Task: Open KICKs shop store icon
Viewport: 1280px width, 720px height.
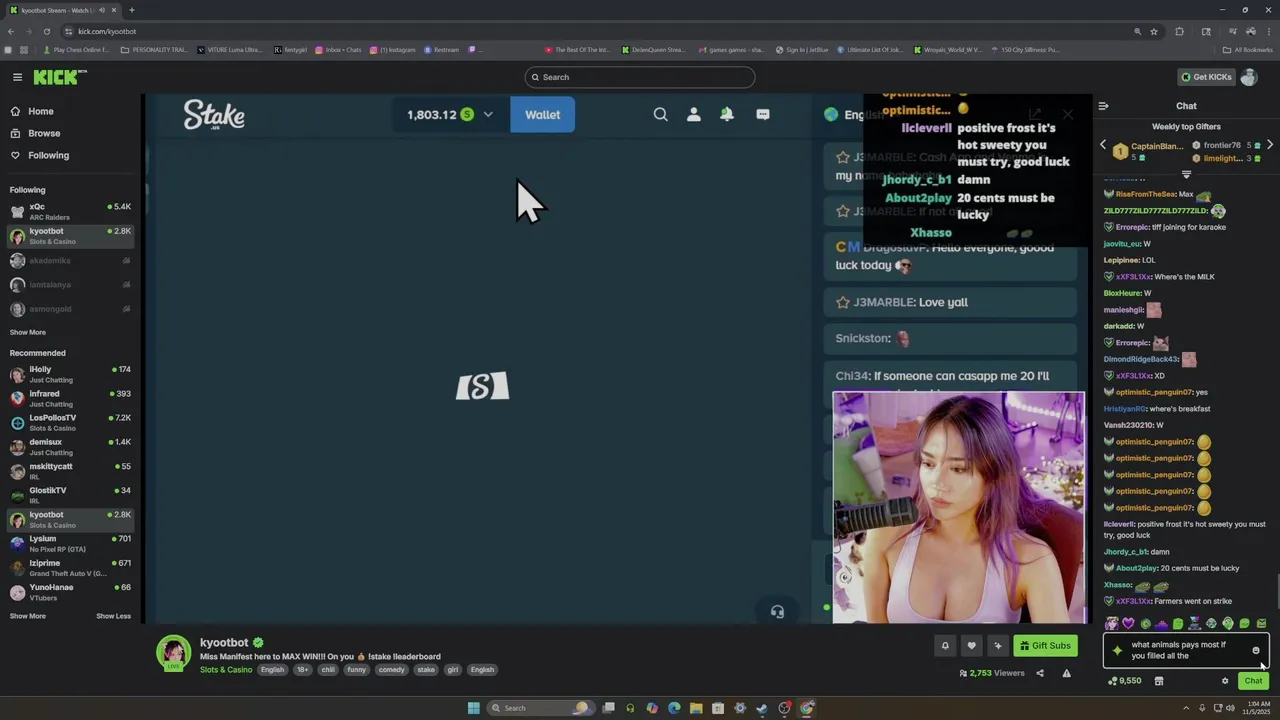Action: click(1159, 681)
